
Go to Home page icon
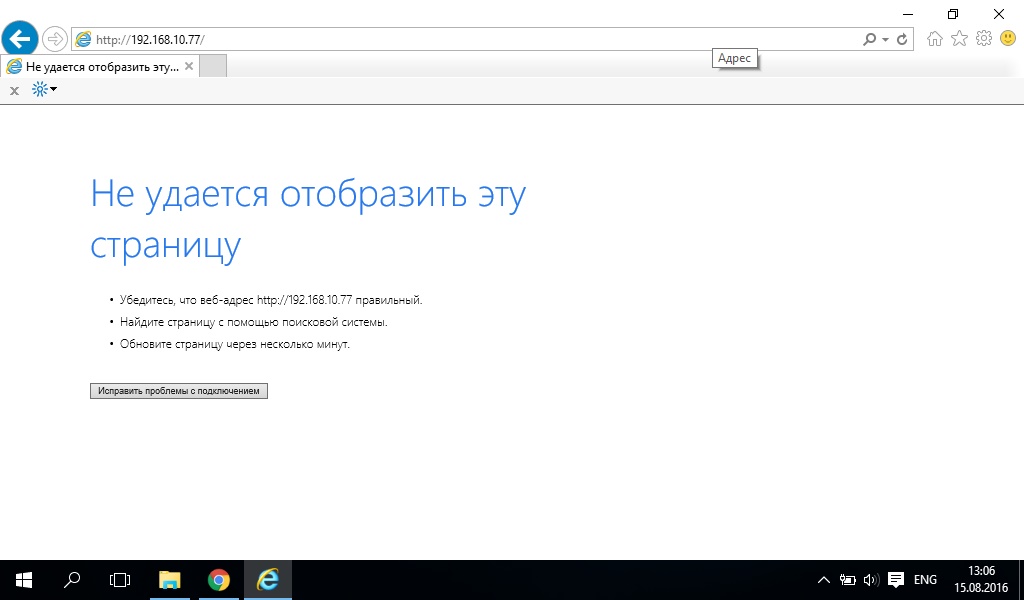coord(935,39)
